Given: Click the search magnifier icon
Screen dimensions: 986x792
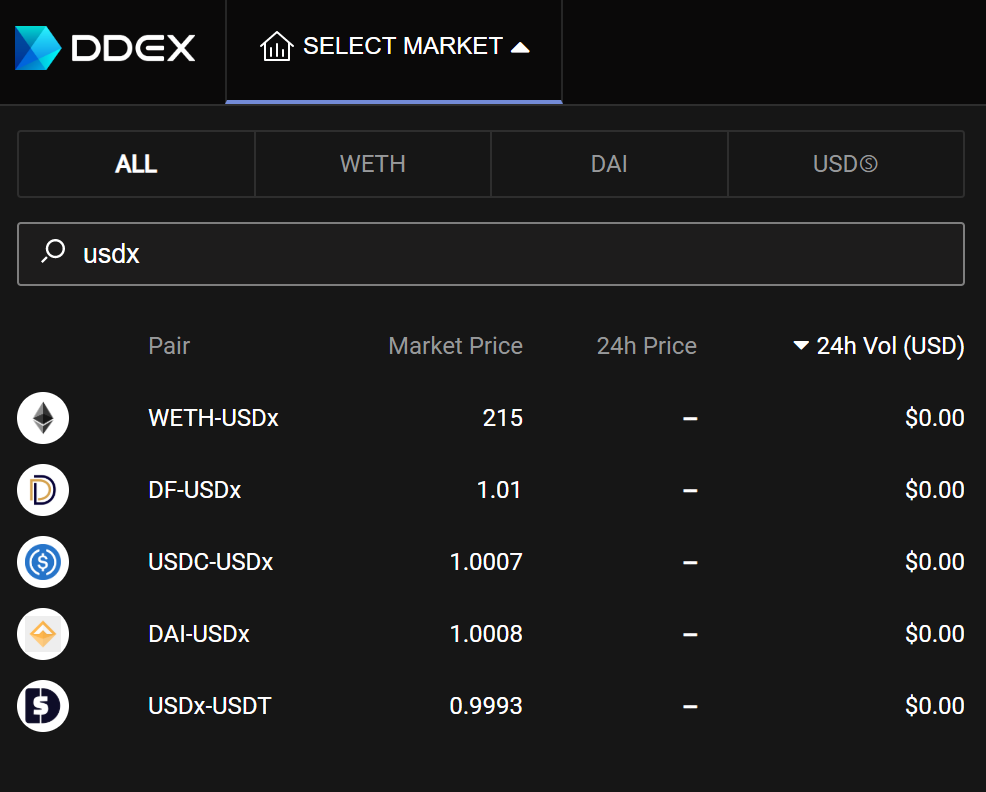Looking at the screenshot, I should (53, 250).
